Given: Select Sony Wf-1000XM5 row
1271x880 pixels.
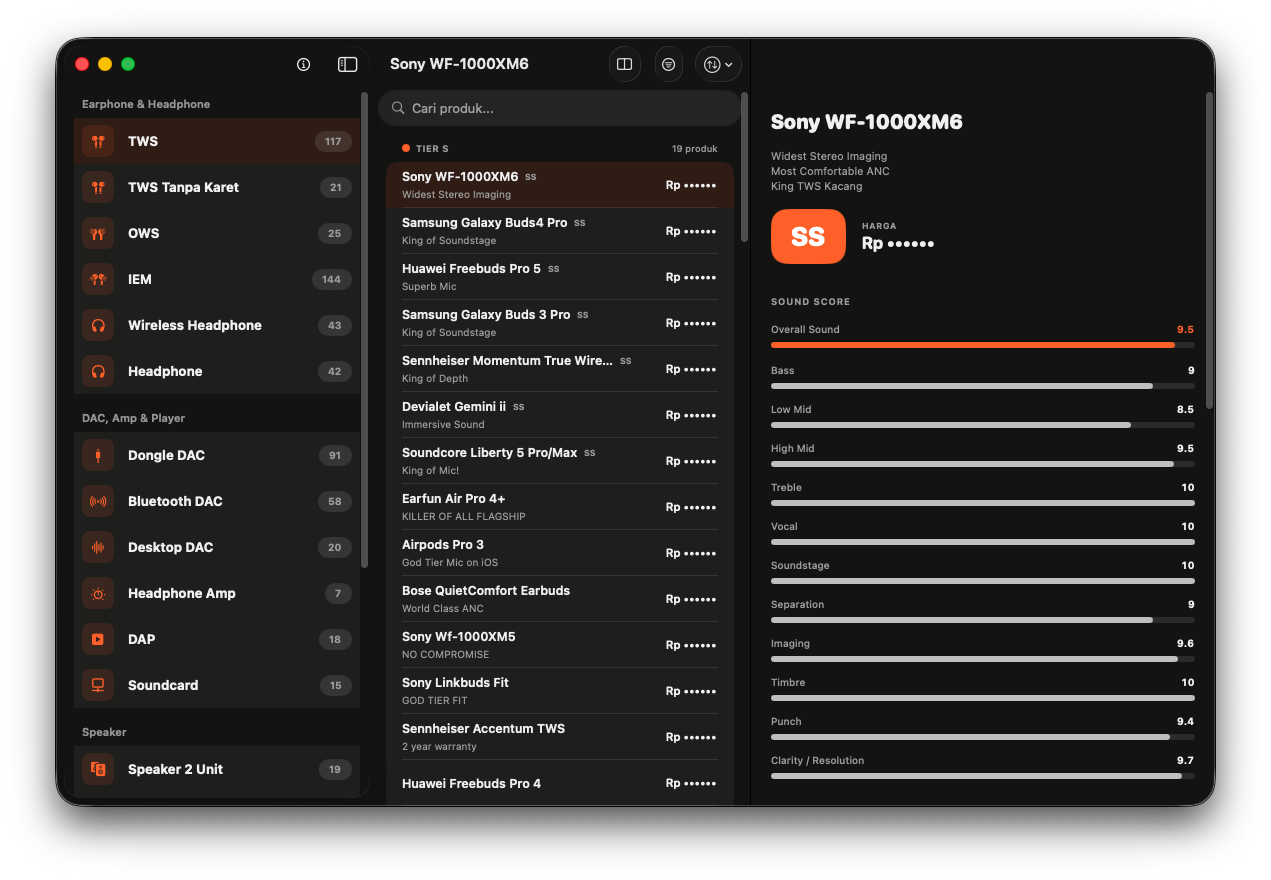Looking at the screenshot, I should pyautogui.click(x=560, y=645).
